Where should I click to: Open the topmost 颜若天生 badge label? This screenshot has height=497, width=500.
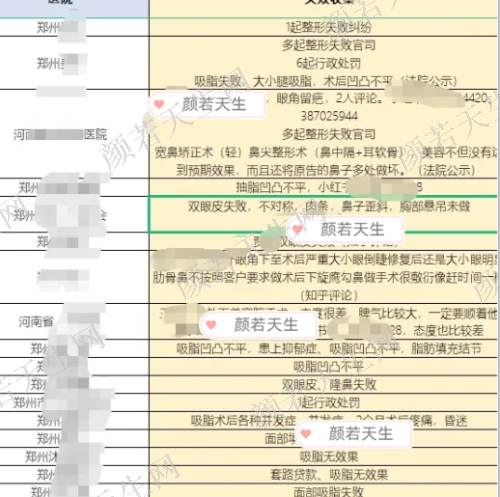[214, 104]
